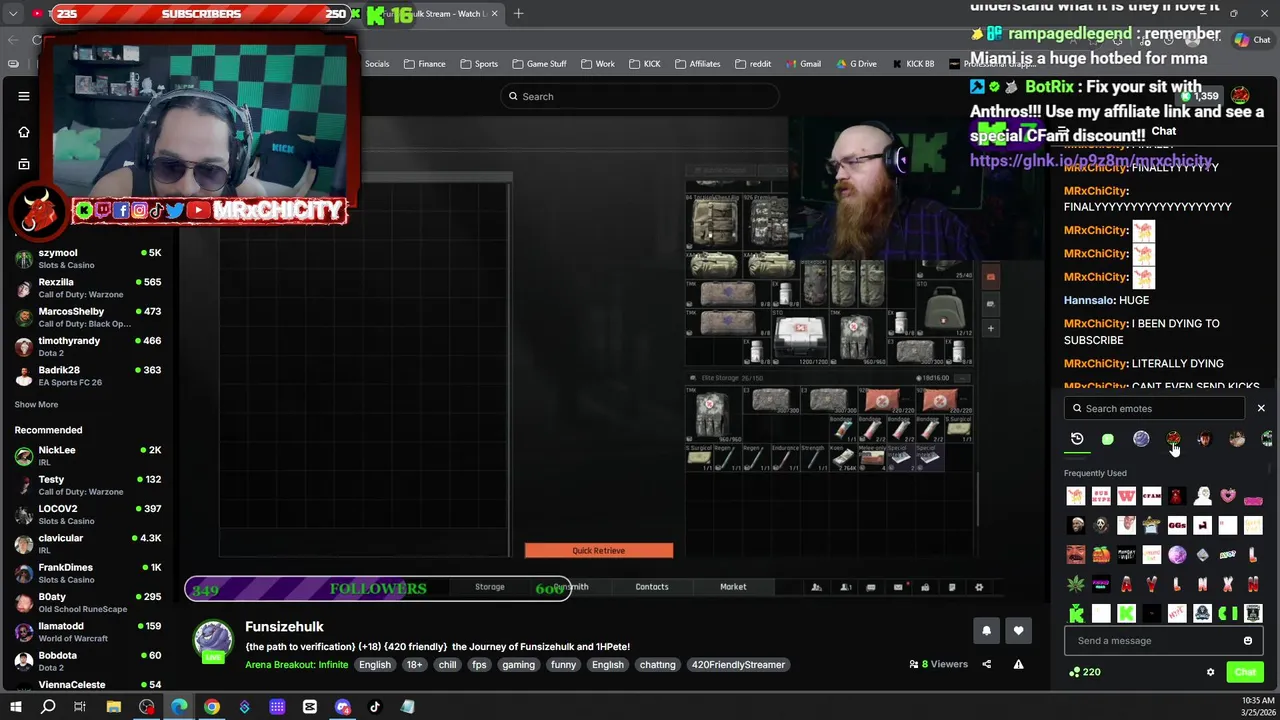Select the chill tag
This screenshot has width=1280, height=720.
(447, 665)
